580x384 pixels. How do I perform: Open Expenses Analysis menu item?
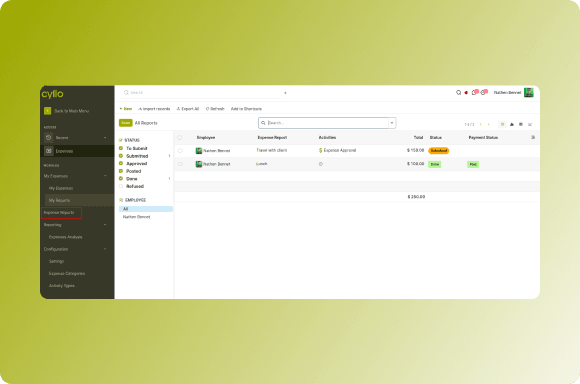tap(65, 237)
